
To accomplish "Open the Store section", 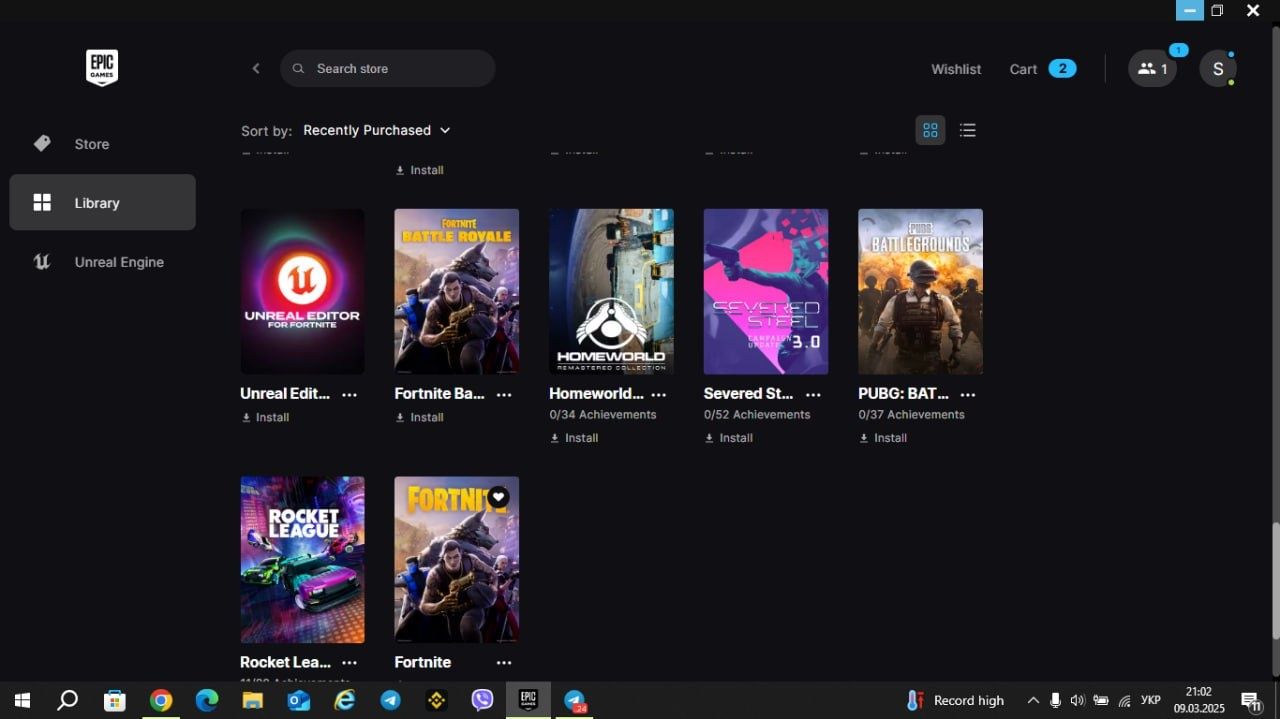I will 102,144.
